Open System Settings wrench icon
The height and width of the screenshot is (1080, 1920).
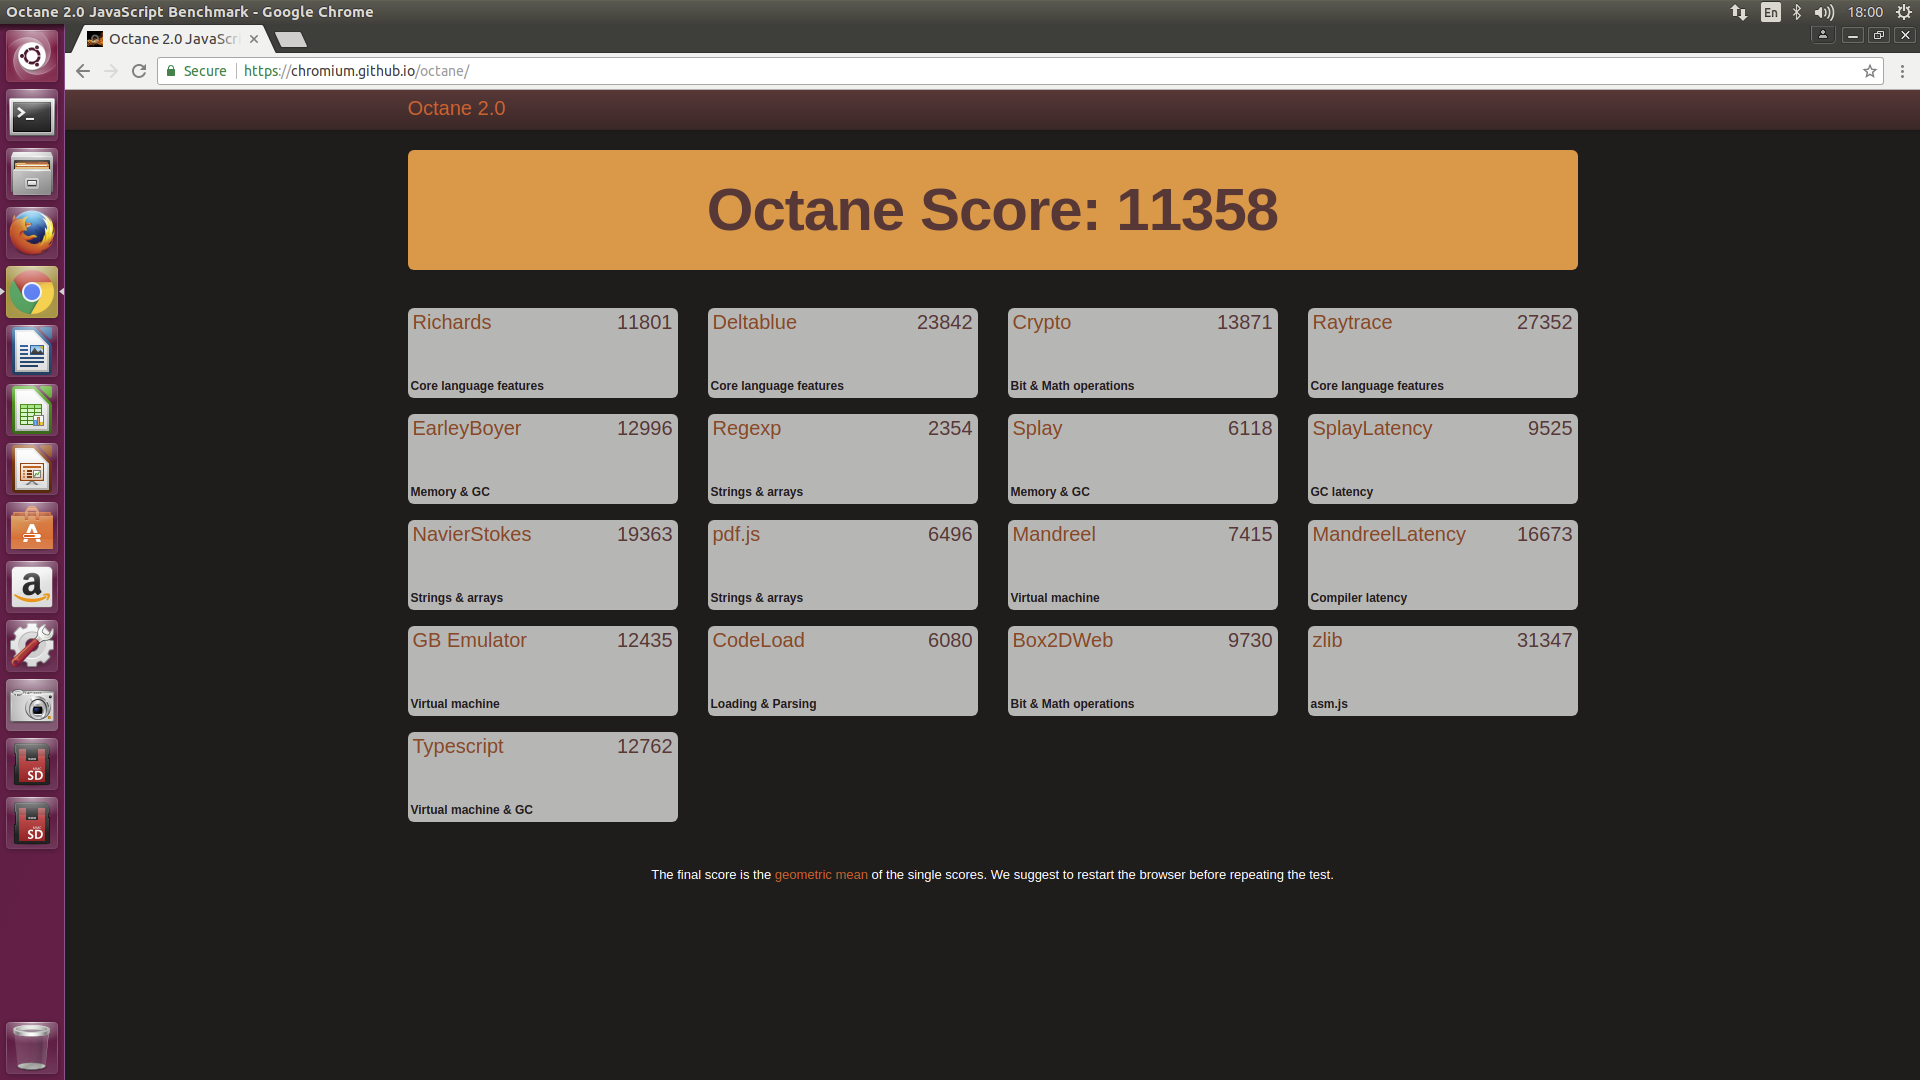pos(32,647)
